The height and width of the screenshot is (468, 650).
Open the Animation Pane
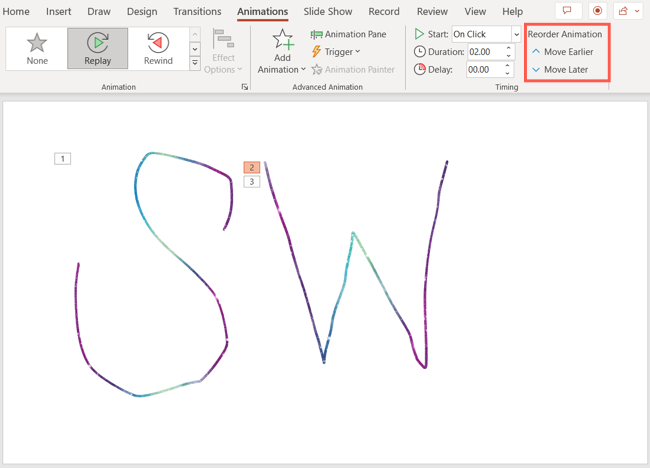[348, 34]
